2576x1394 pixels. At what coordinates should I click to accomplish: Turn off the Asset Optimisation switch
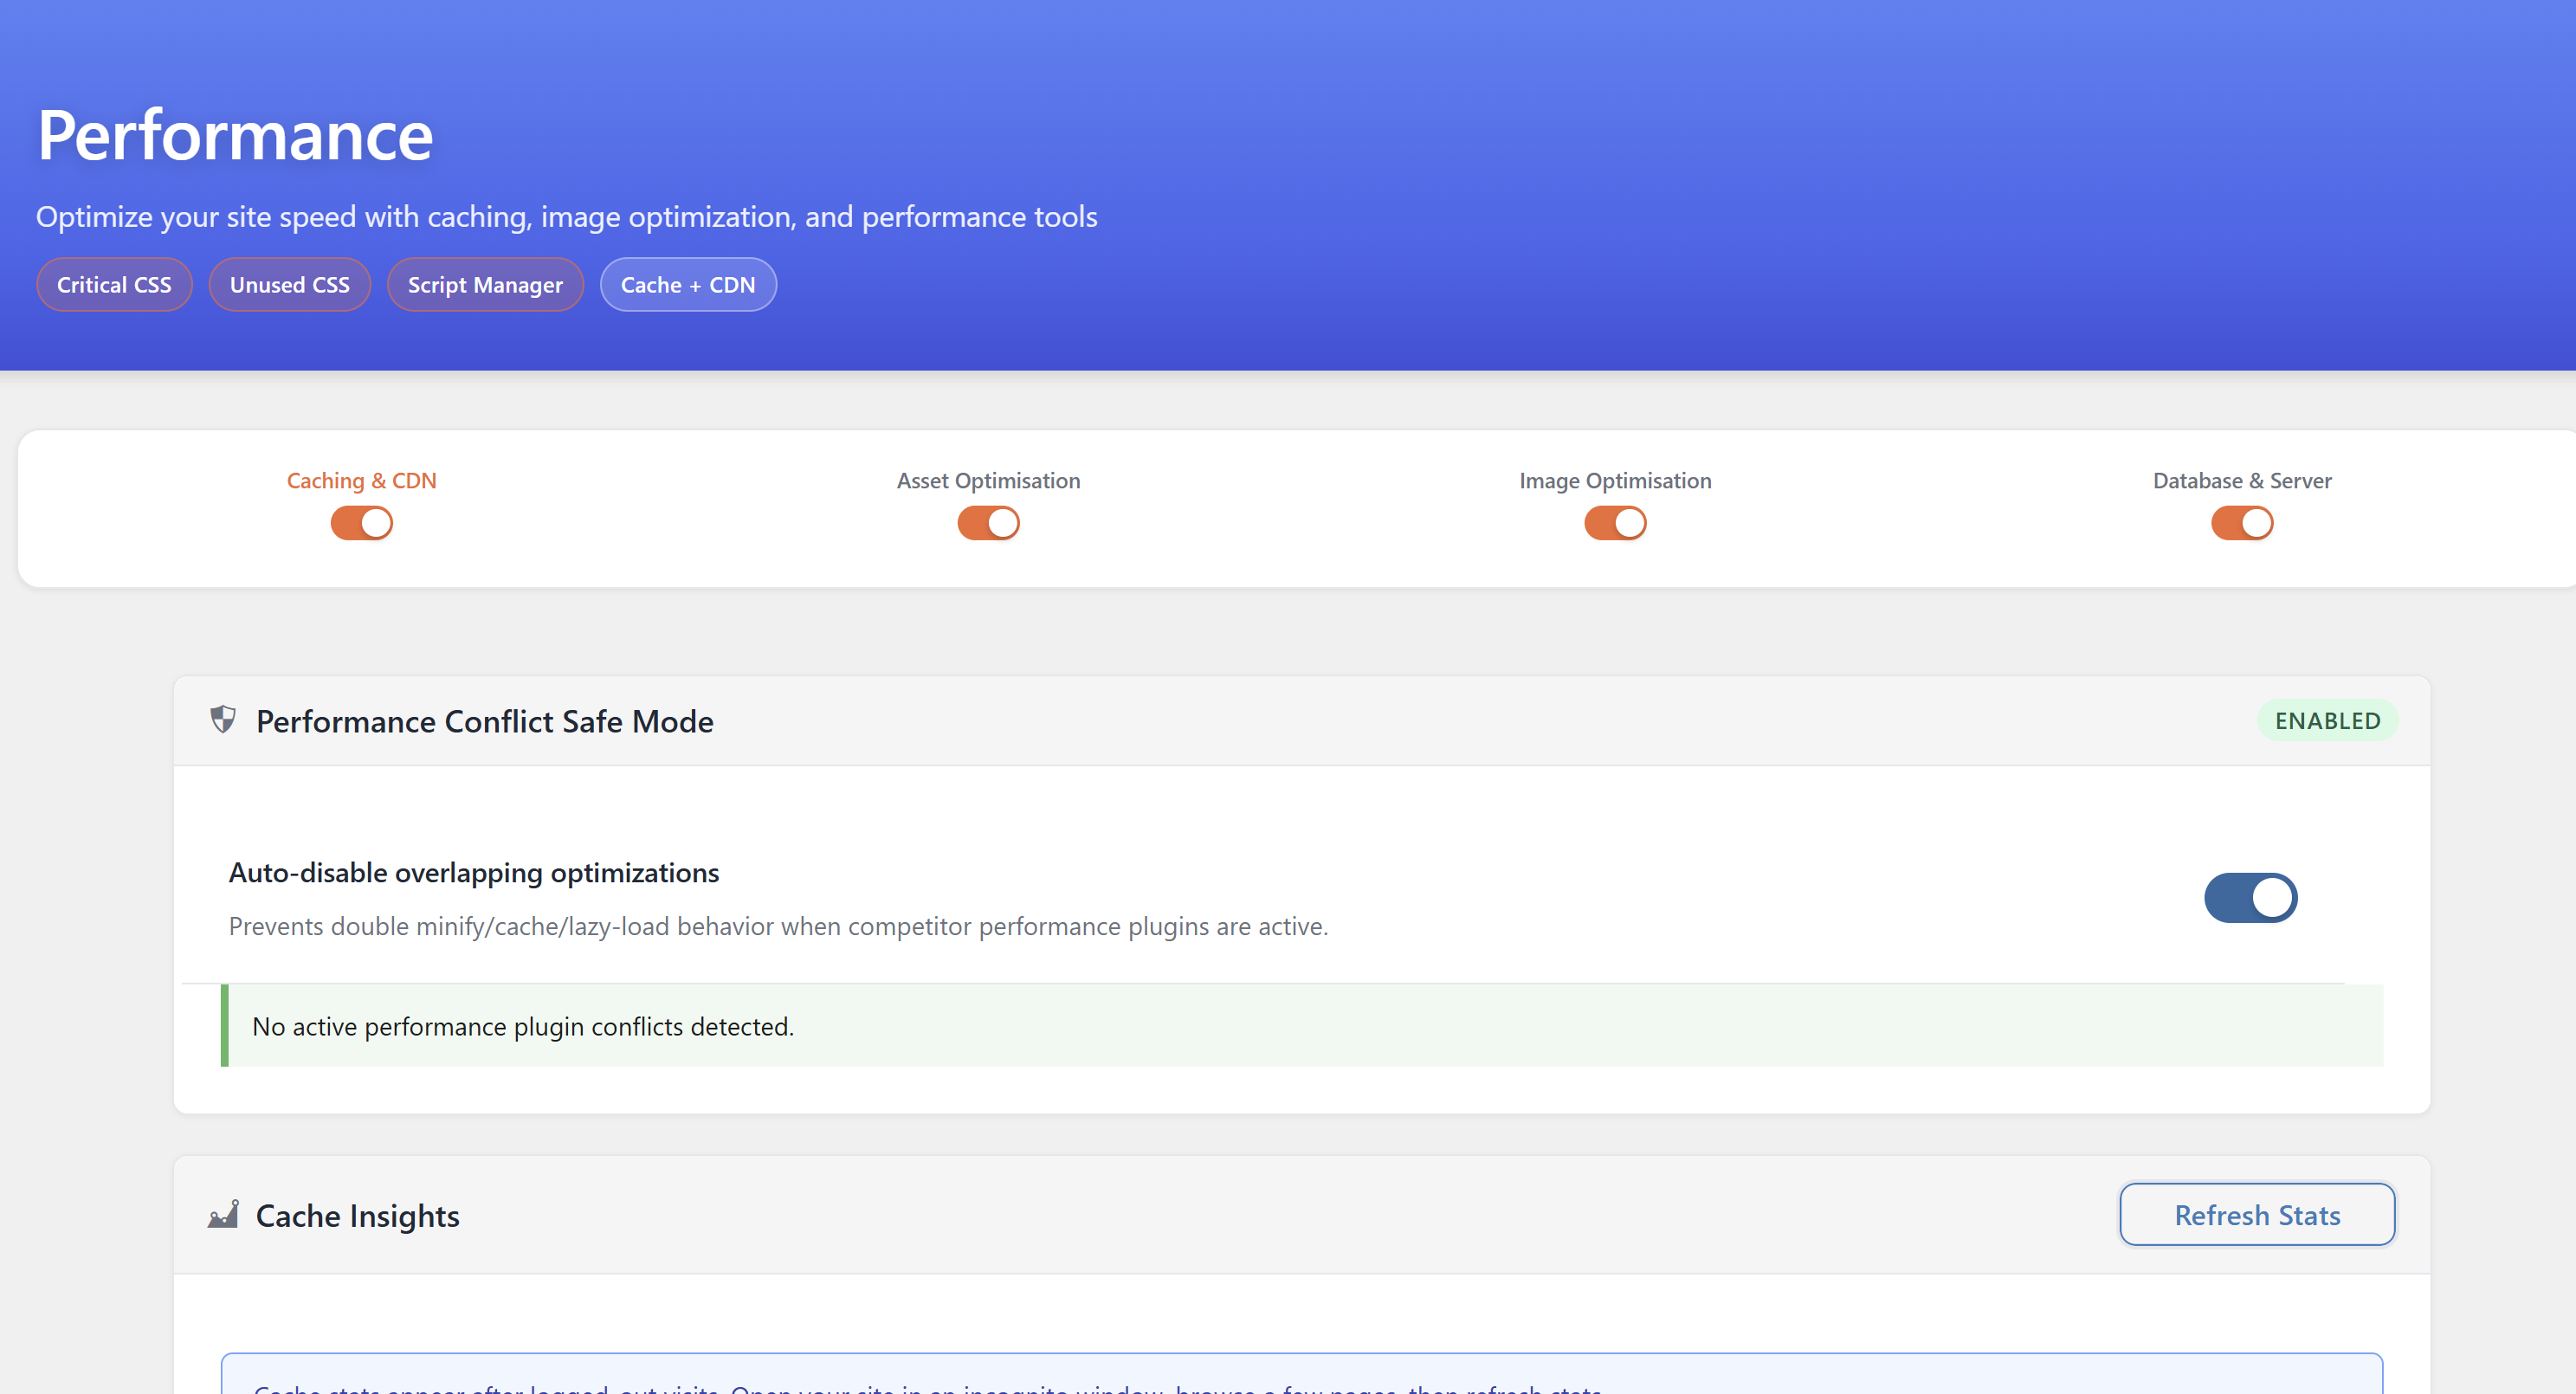(988, 522)
